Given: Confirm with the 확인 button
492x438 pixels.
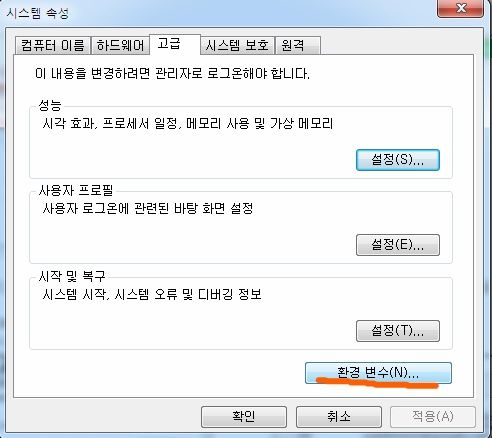Looking at the screenshot, I should (244, 417).
